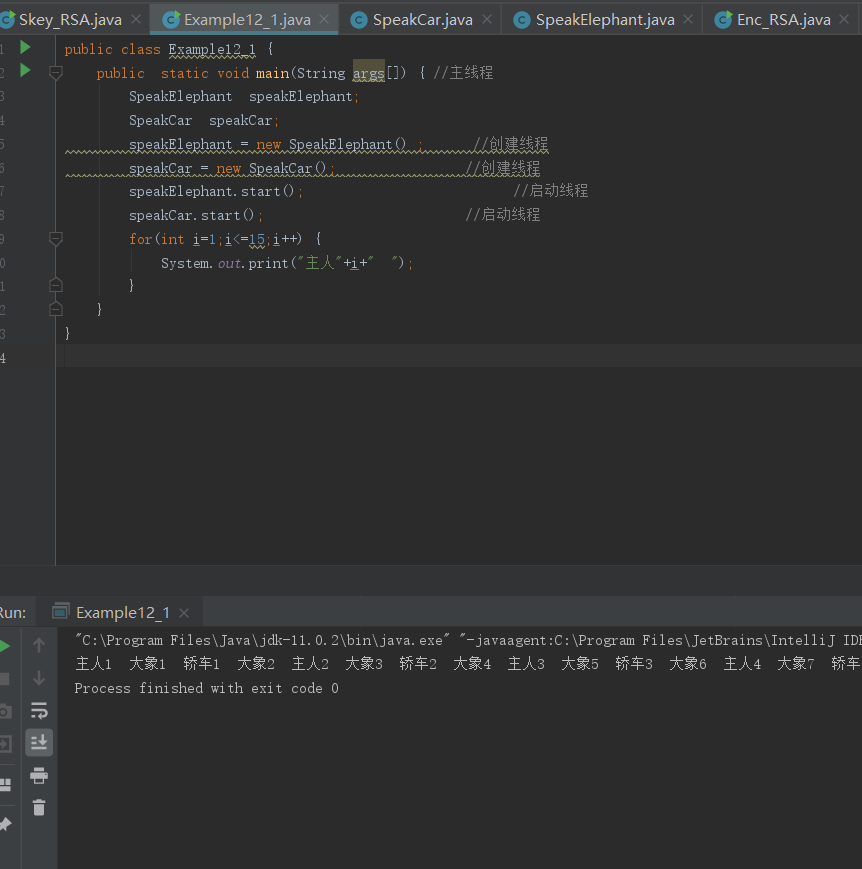The width and height of the screenshot is (862, 869).
Task: Click the Example12_1.java tab's class icon
Action: click(171, 20)
